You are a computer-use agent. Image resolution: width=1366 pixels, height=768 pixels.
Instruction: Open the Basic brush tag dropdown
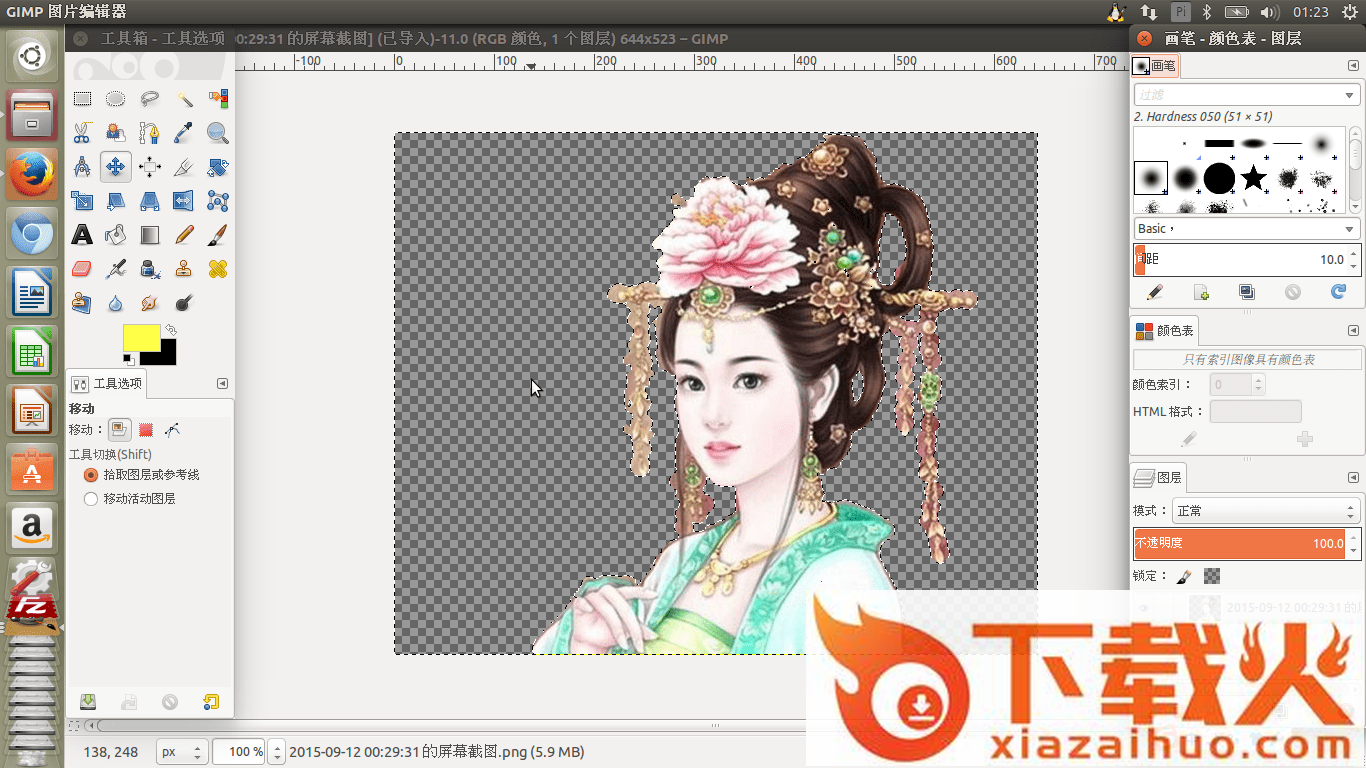coord(1246,229)
